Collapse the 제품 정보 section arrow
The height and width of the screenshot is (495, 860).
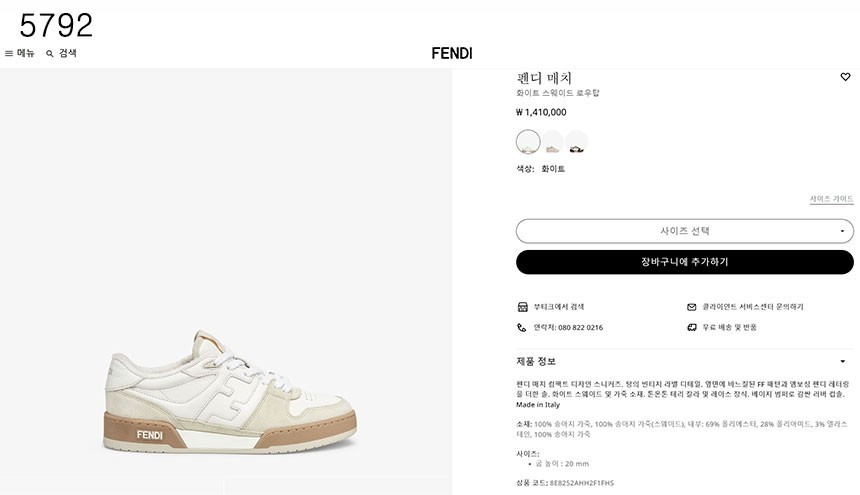point(843,361)
